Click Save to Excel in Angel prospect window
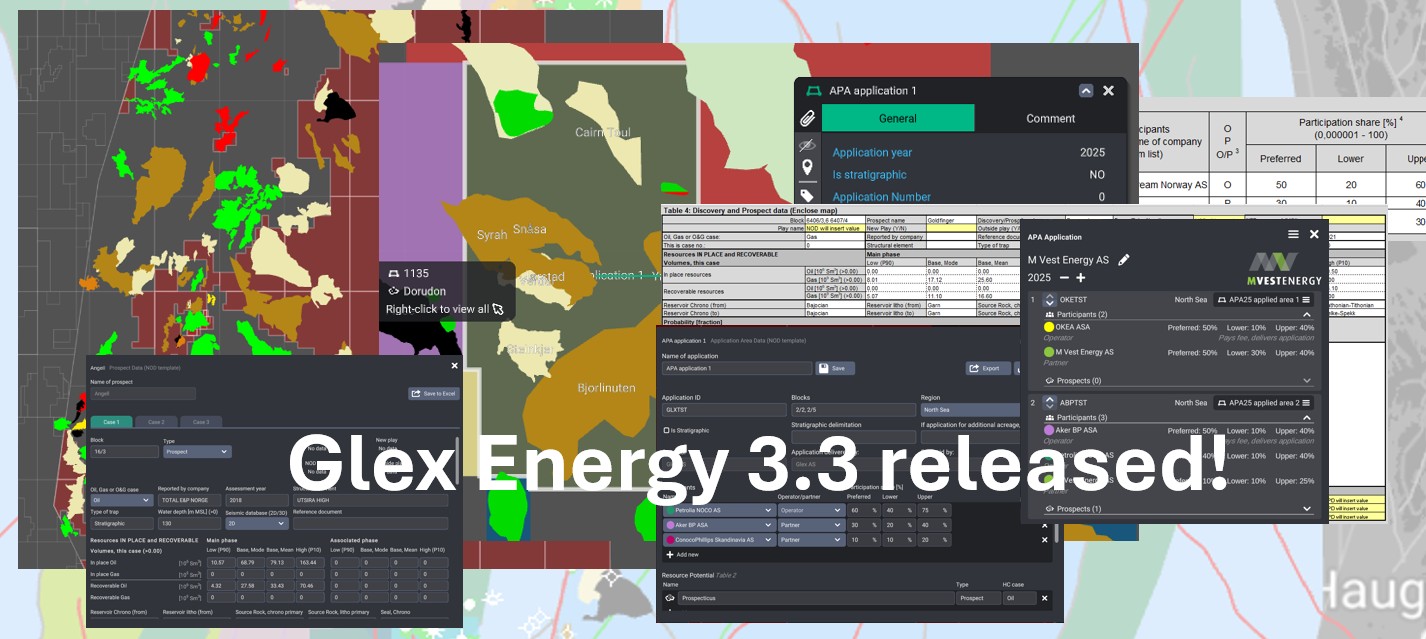 pyautogui.click(x=434, y=393)
